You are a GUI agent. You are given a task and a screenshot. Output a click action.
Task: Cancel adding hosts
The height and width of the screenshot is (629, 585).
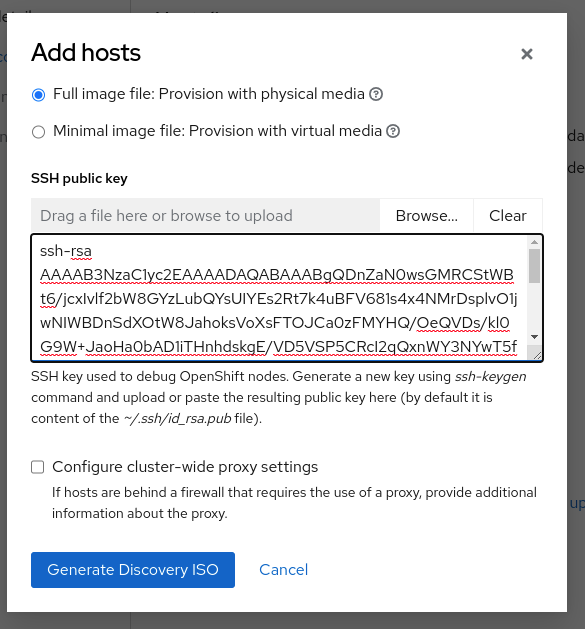coord(283,570)
